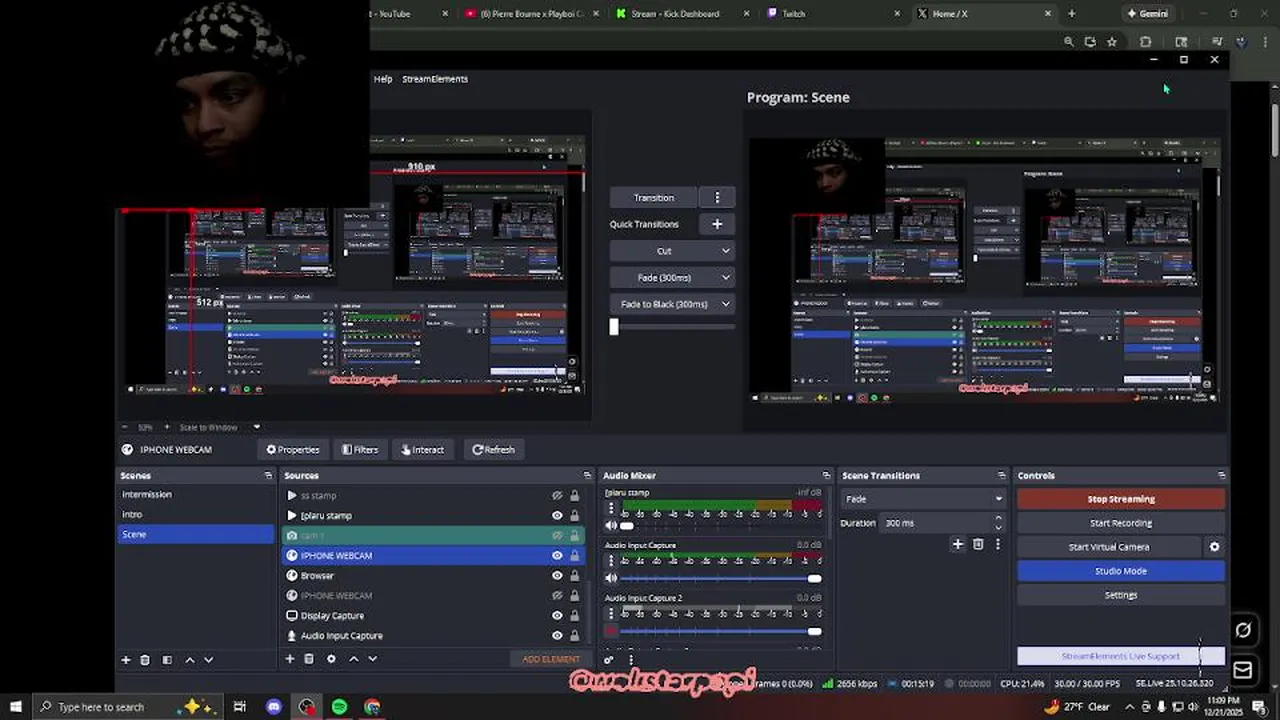Open source properties gear in the Sources toolbar
1280x720 pixels.
[x=331, y=659]
